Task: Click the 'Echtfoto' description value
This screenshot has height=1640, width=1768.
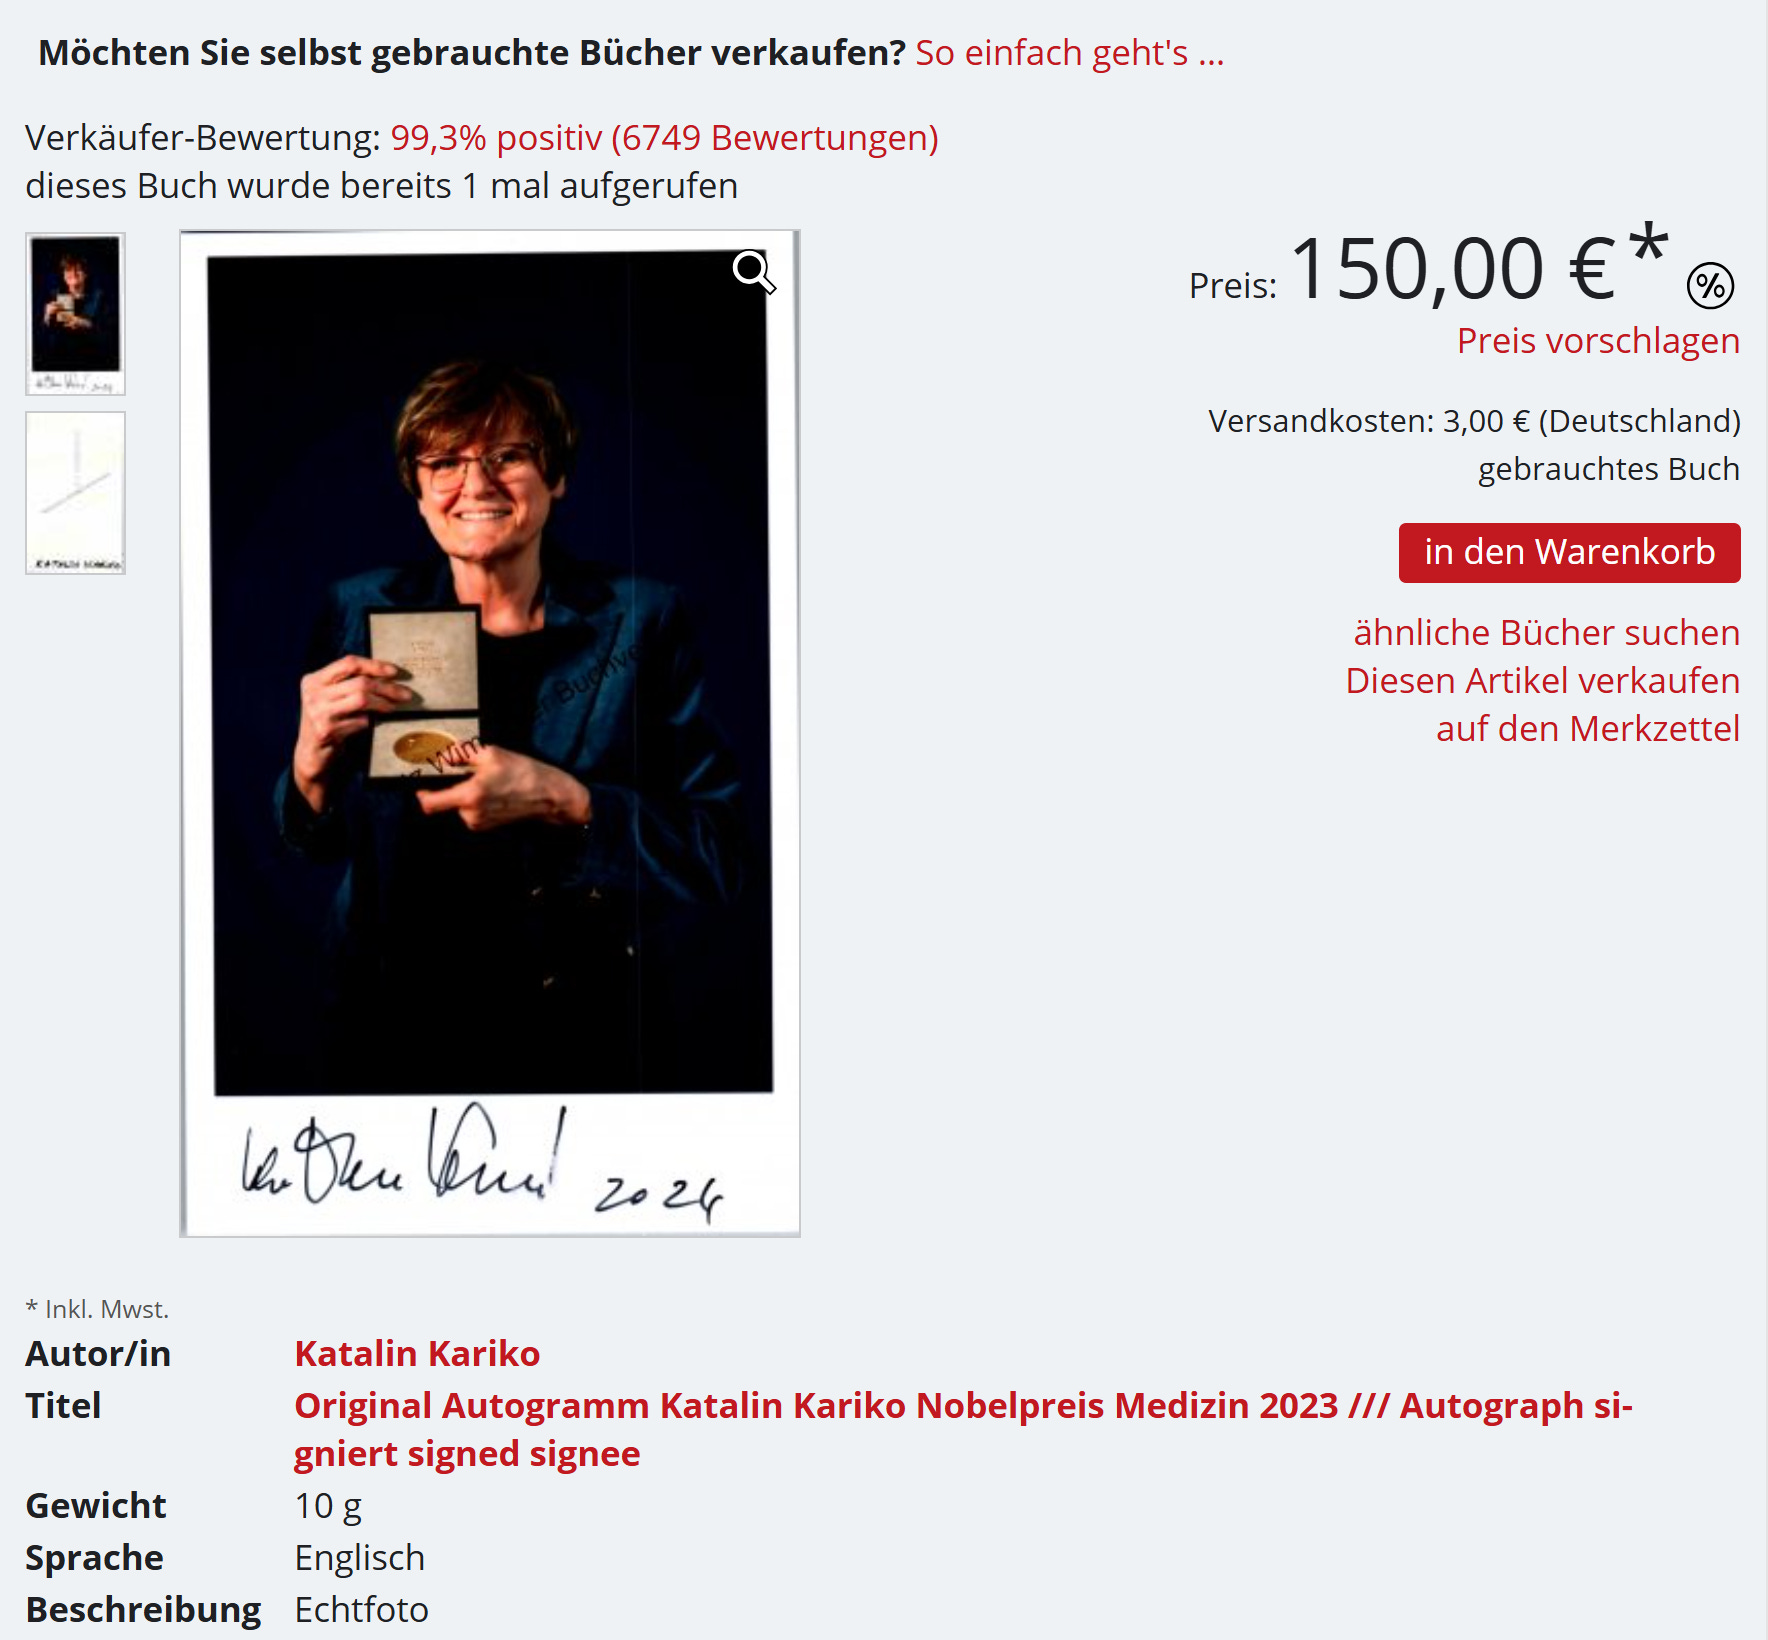Action: pyautogui.click(x=361, y=1610)
